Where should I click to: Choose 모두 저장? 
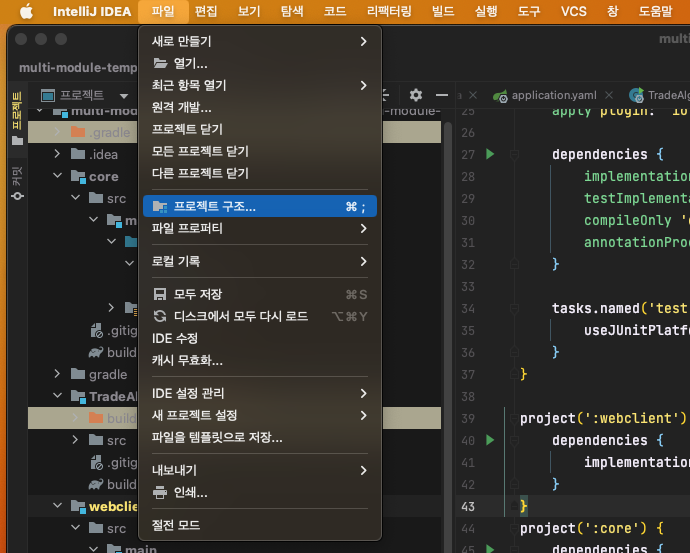click(260, 294)
